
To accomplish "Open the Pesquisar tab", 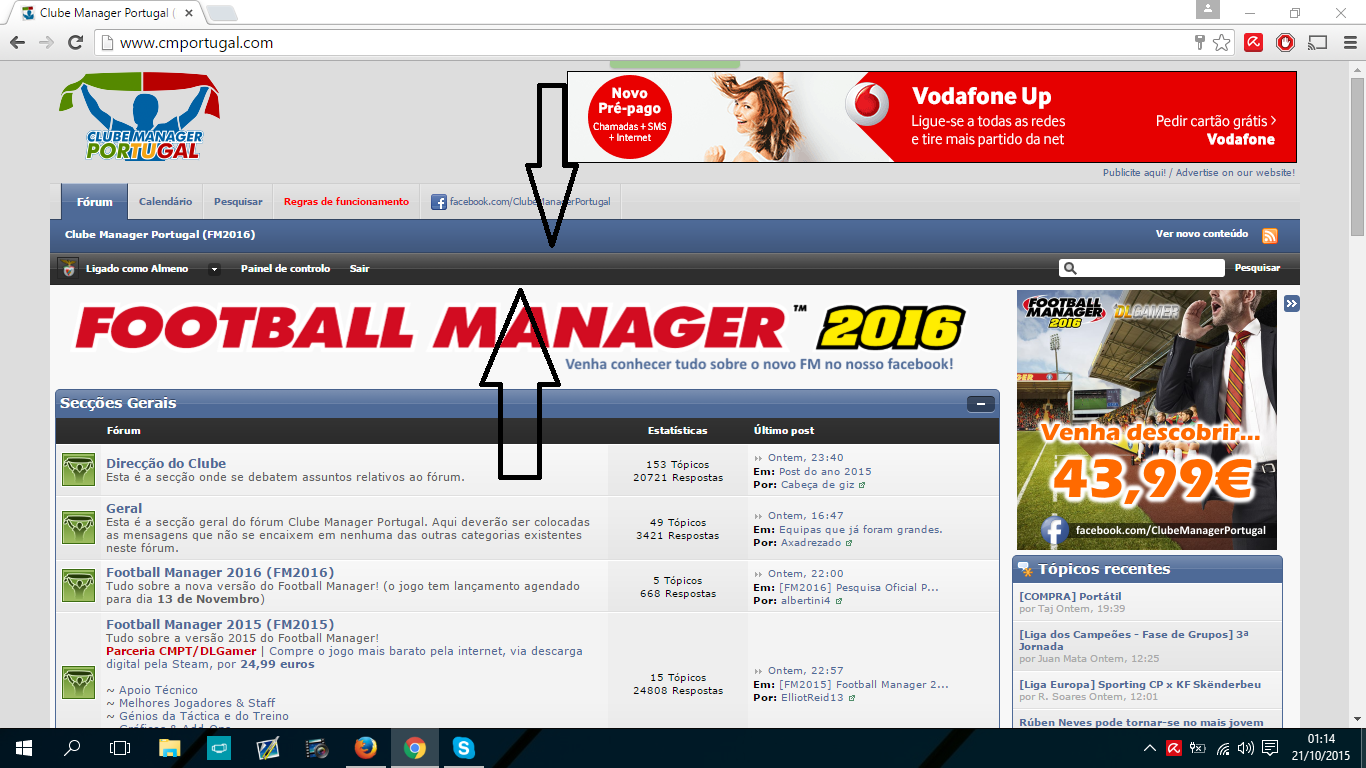I will click(238, 201).
